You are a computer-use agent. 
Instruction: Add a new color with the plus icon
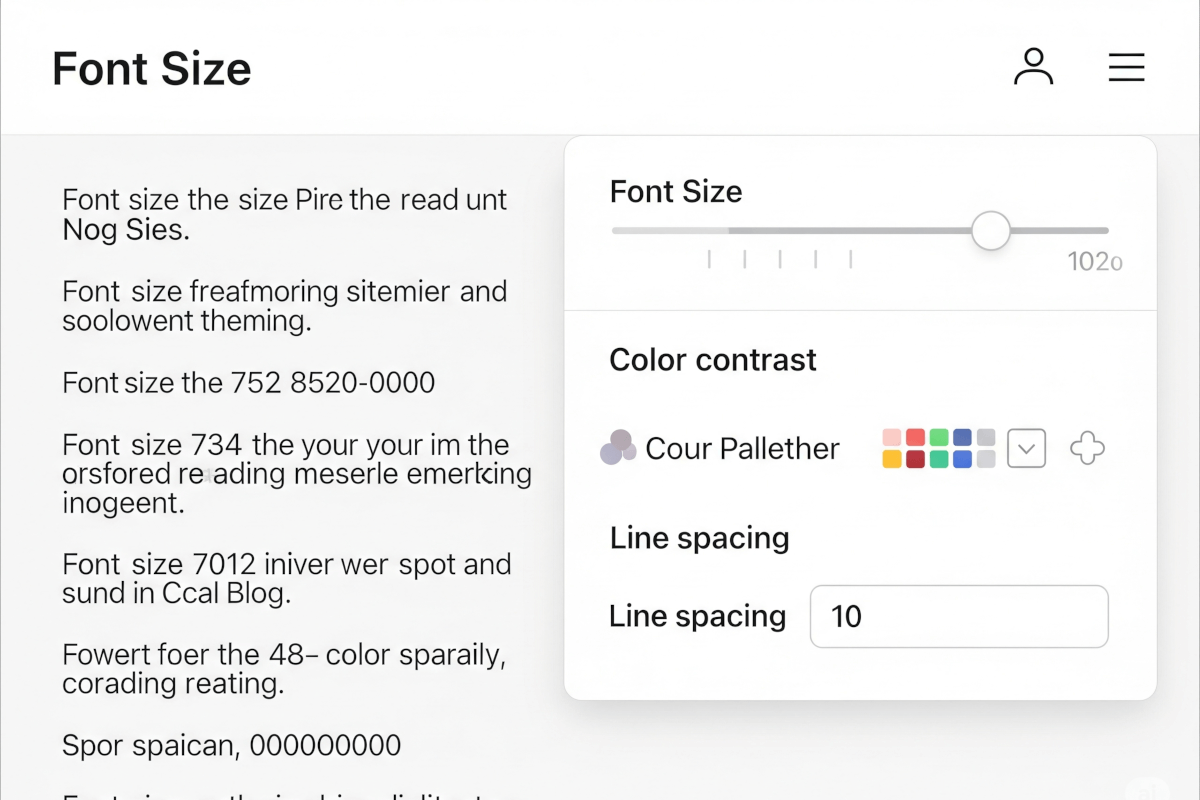click(x=1086, y=448)
